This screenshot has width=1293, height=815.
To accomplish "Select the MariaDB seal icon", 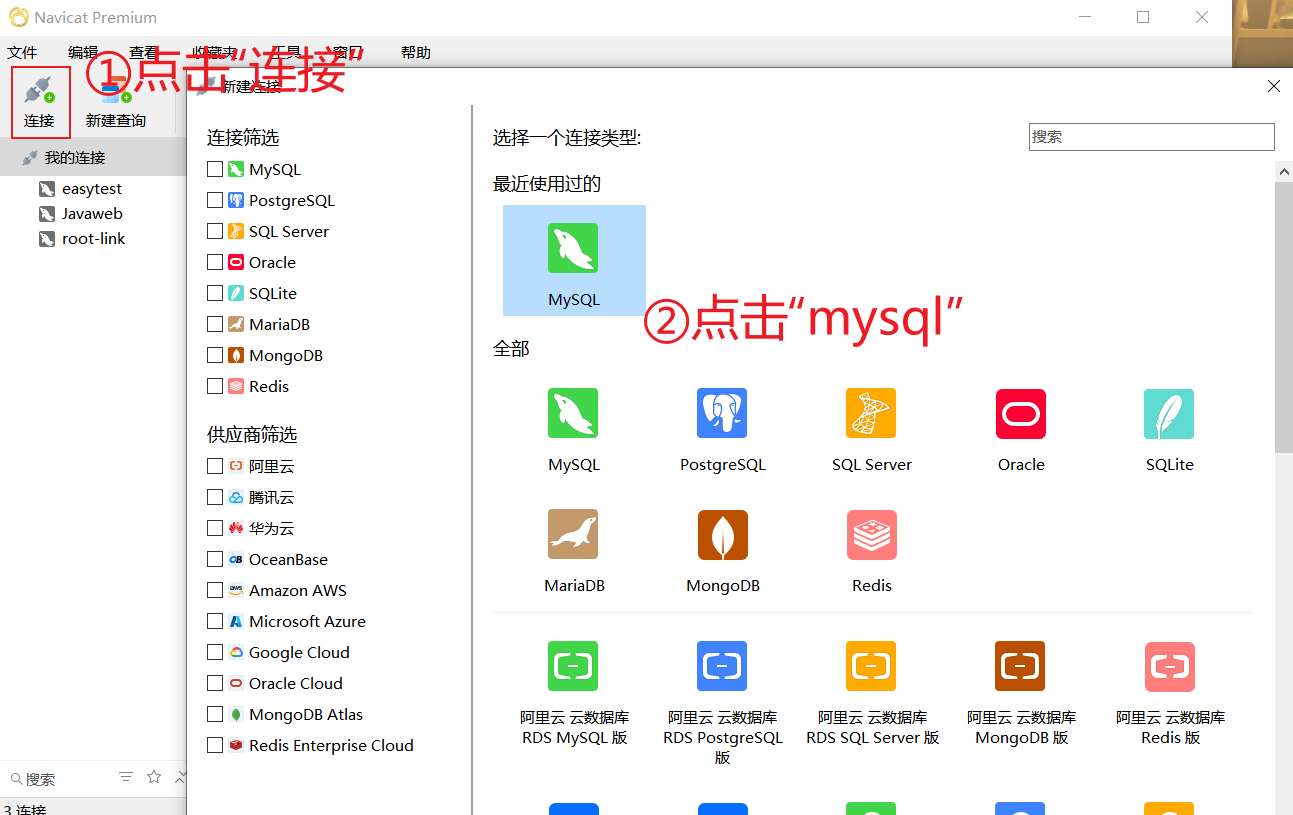I will coord(573,534).
